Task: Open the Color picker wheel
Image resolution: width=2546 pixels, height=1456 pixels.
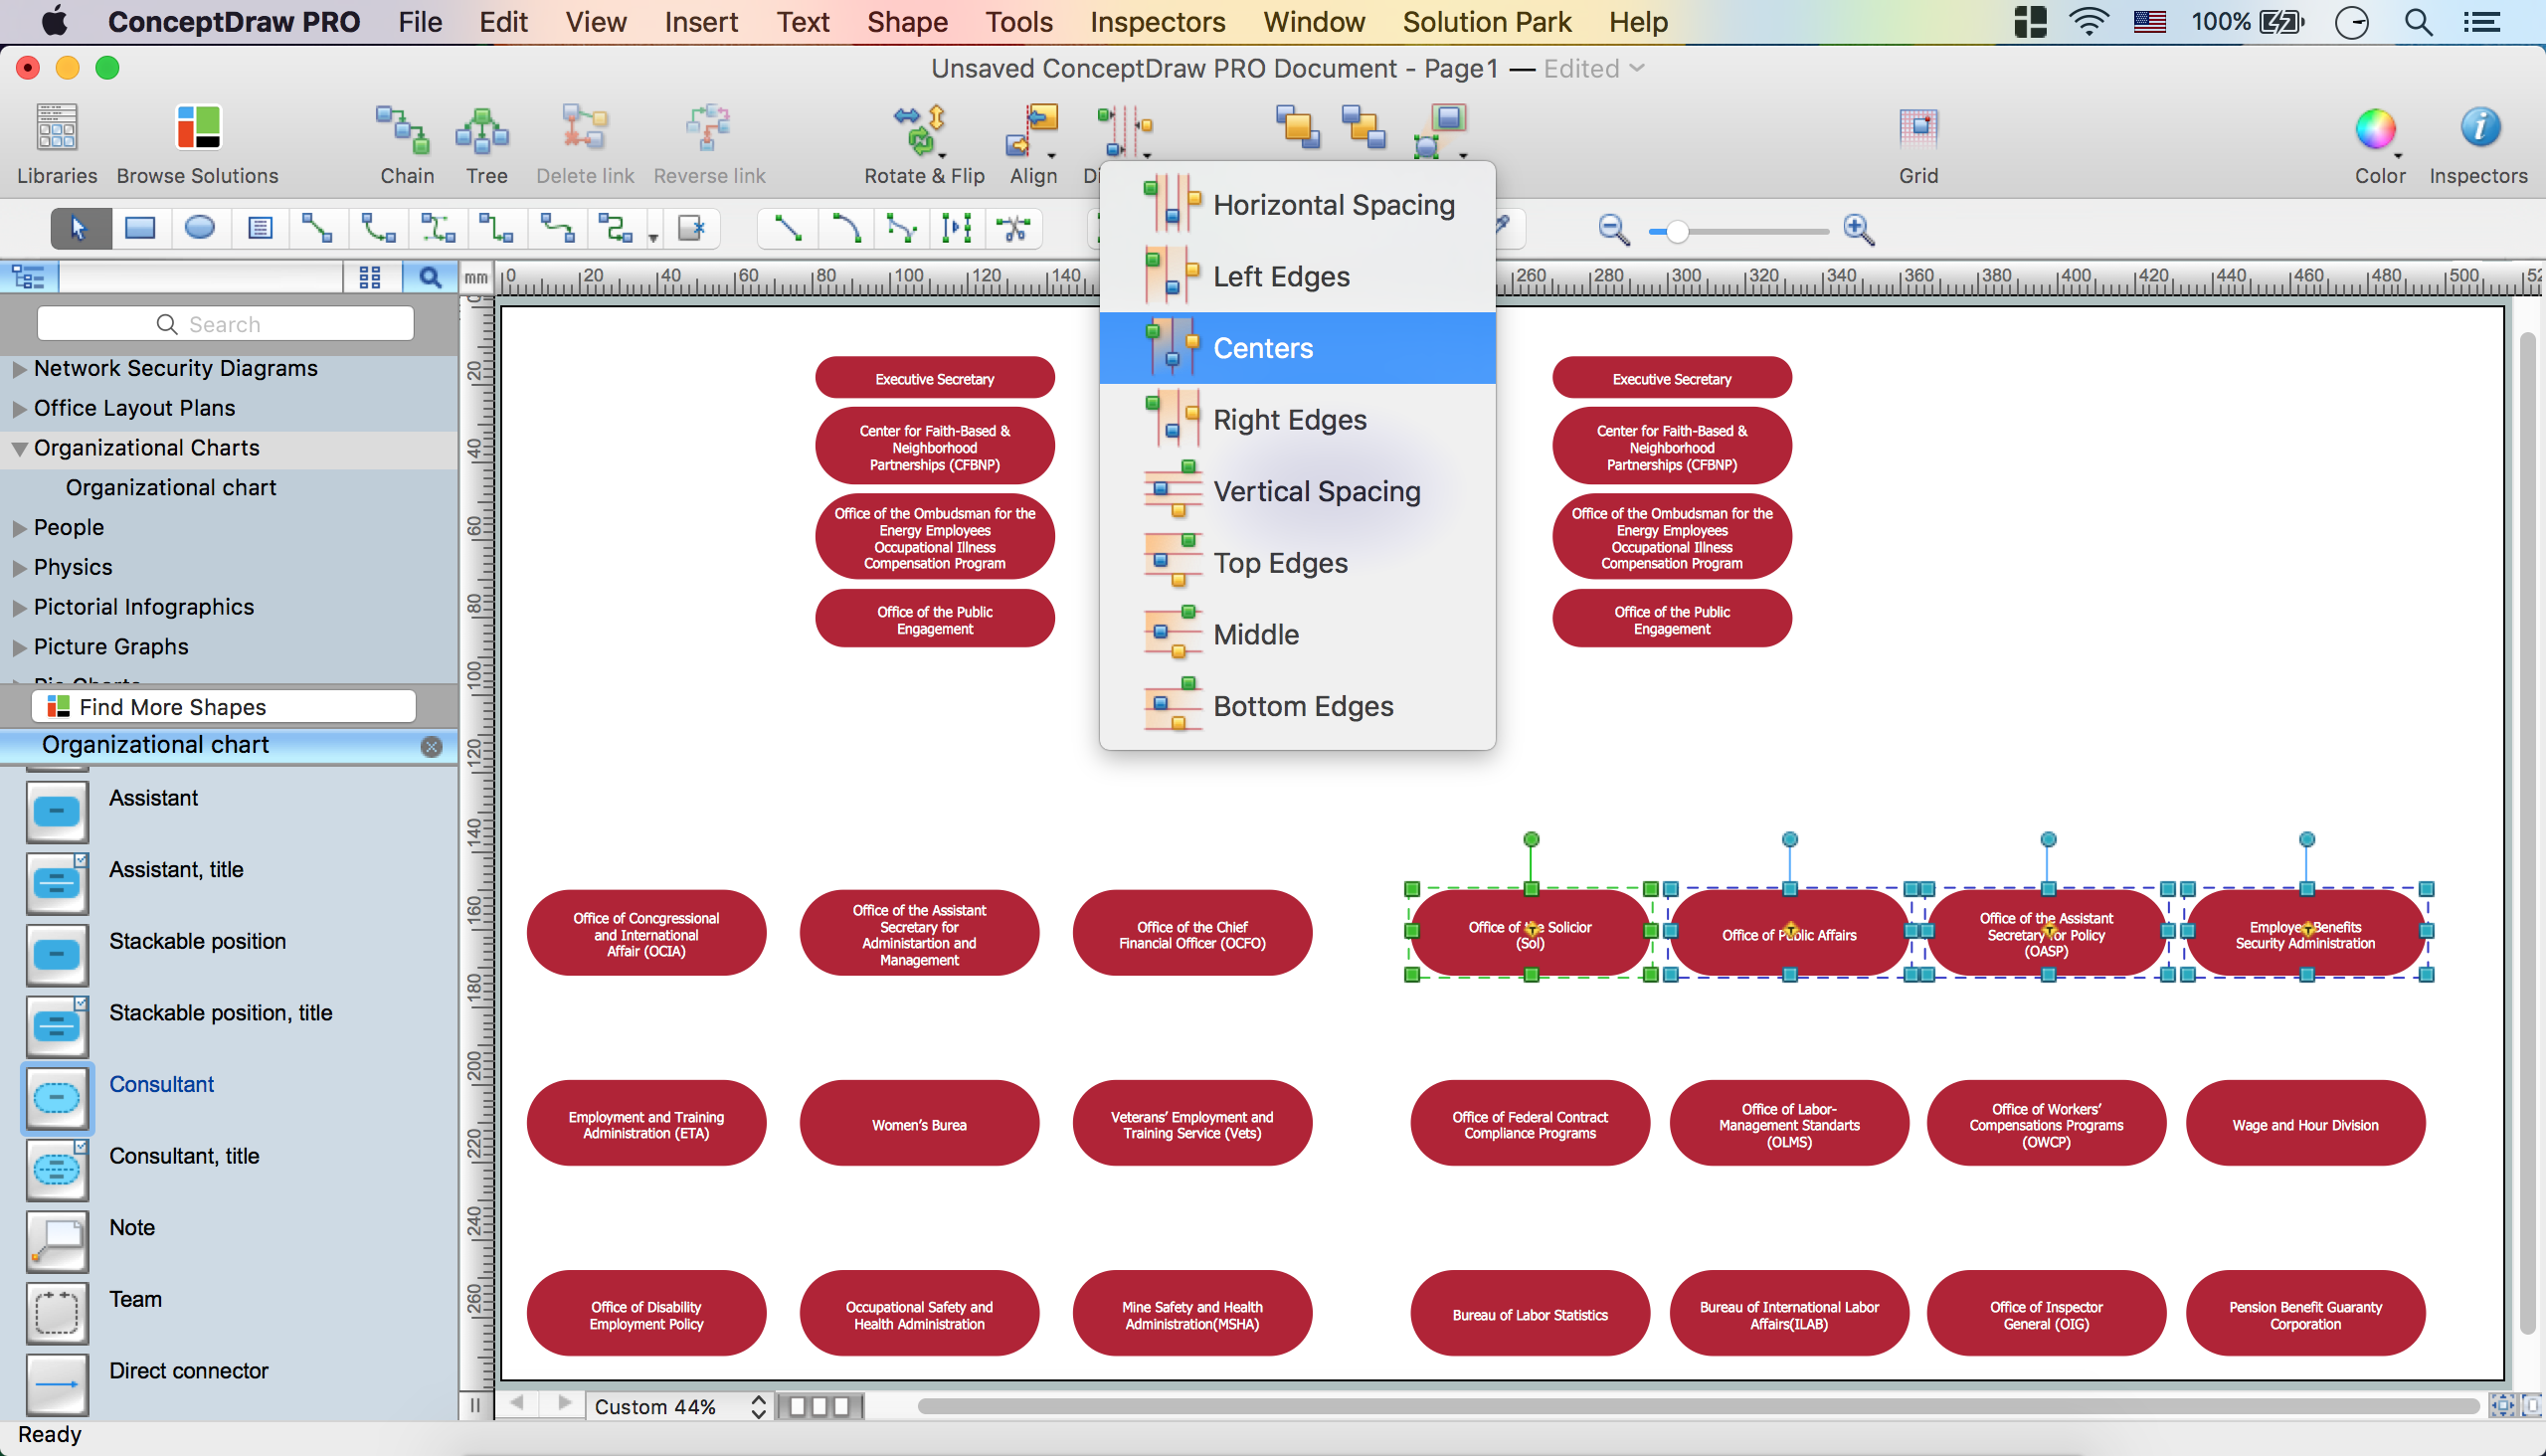Action: coord(2376,128)
